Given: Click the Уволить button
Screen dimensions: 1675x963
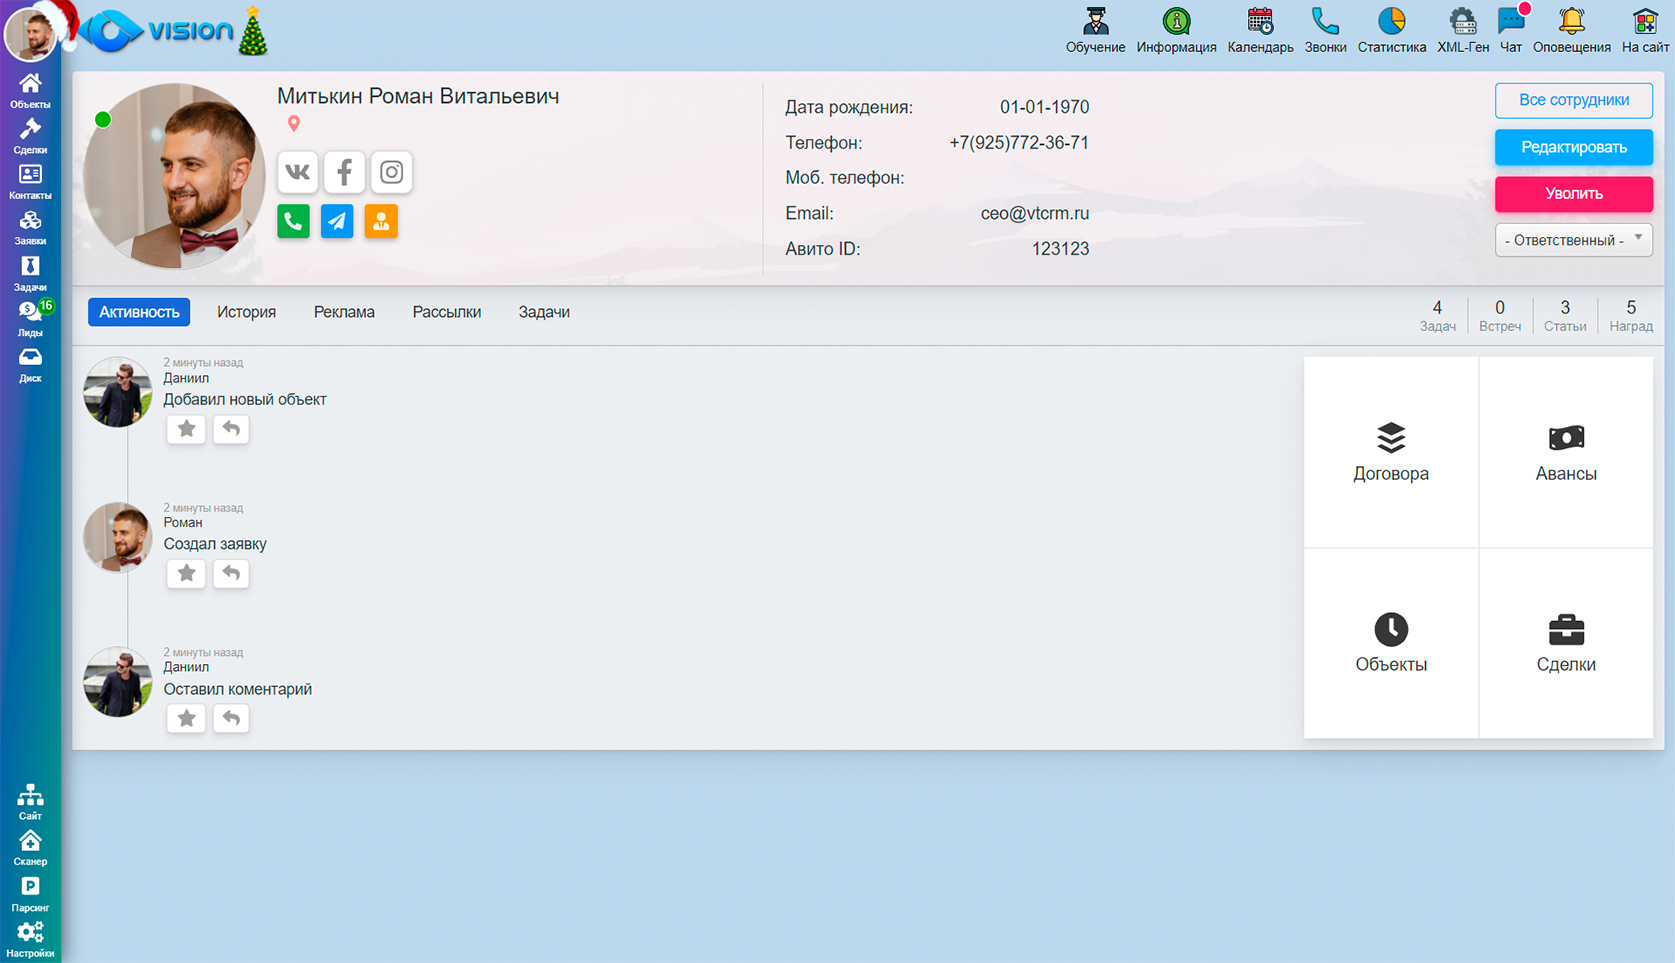Looking at the screenshot, I should pos(1573,194).
